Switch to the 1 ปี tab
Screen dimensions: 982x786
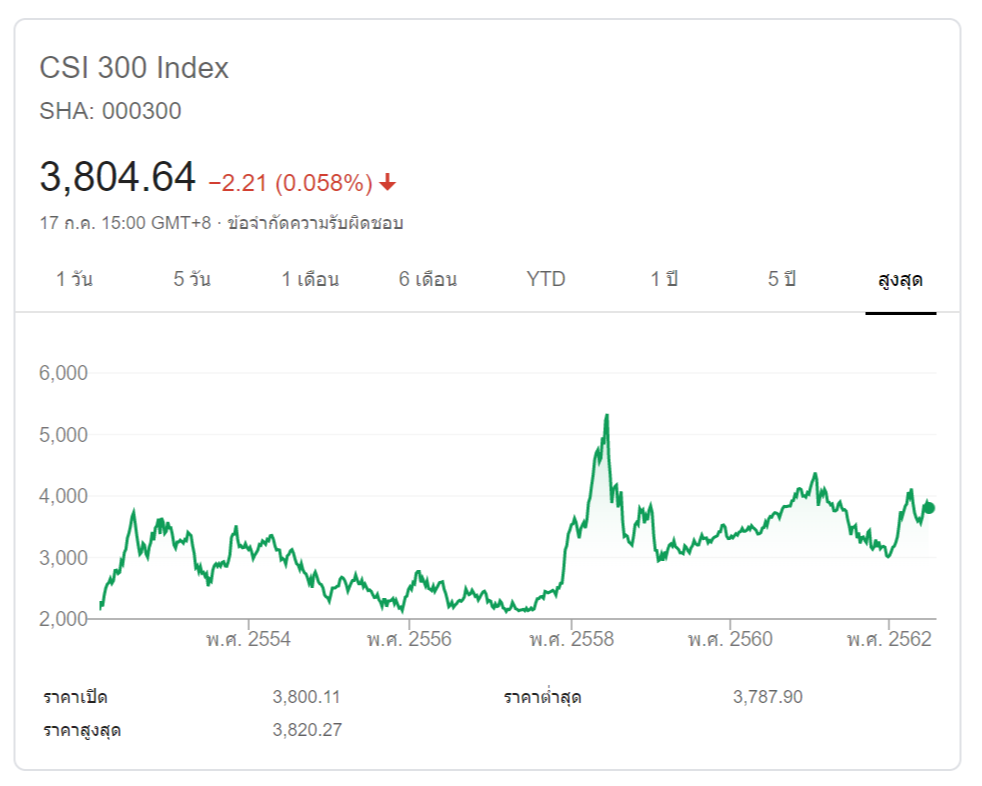[664, 280]
